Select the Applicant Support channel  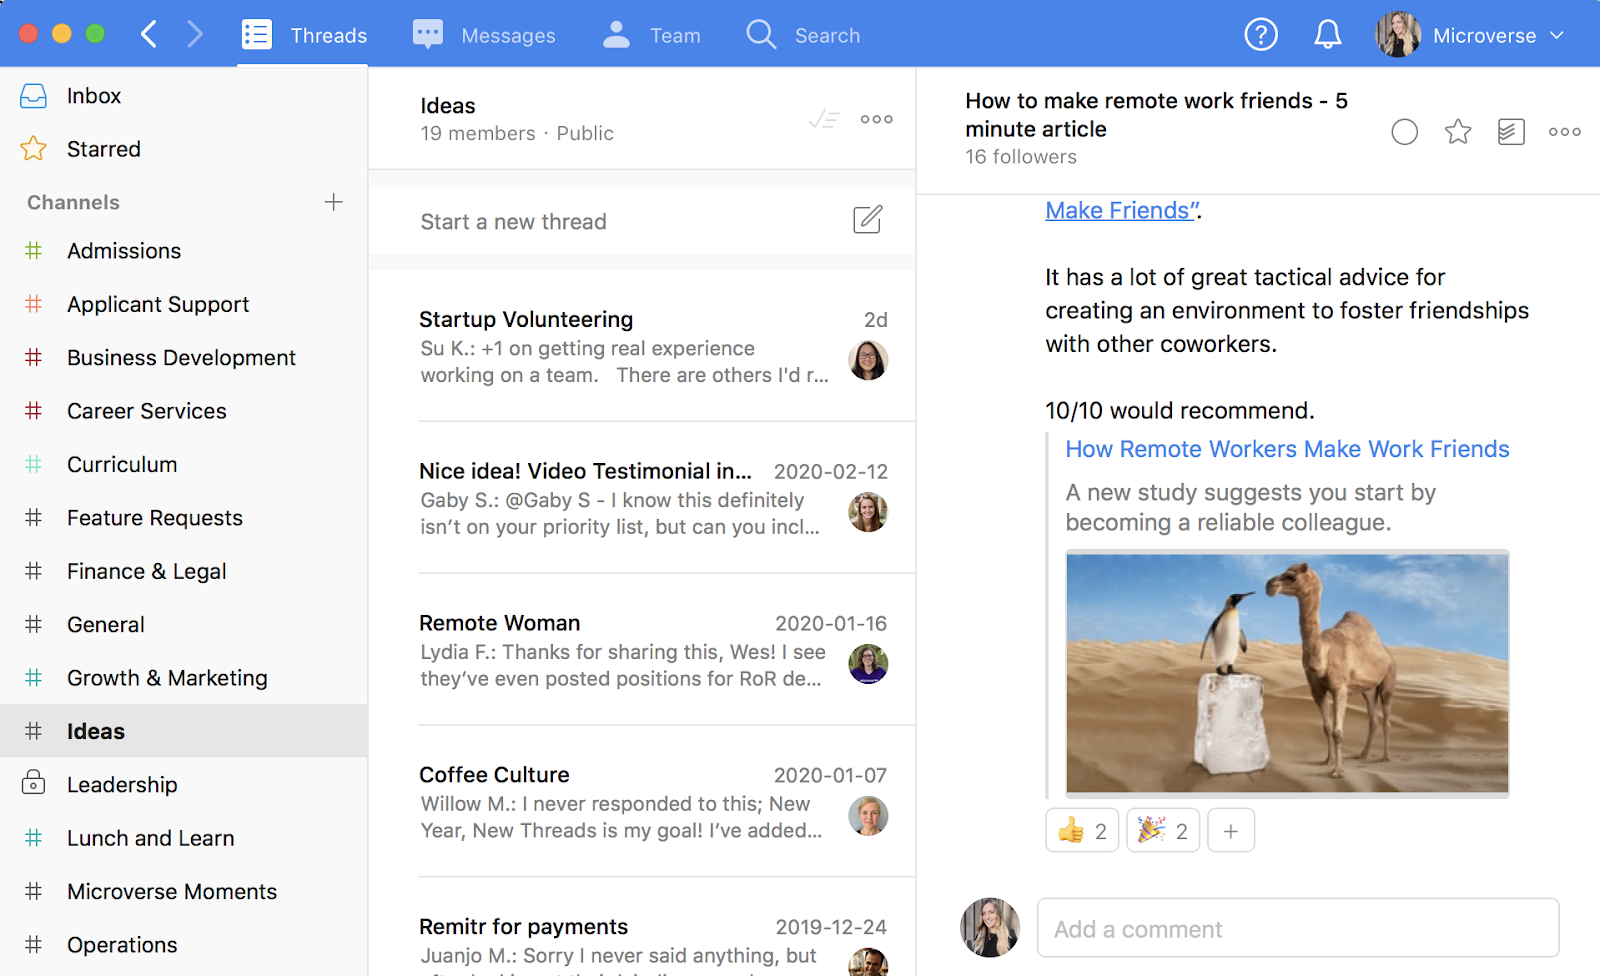pos(184,304)
